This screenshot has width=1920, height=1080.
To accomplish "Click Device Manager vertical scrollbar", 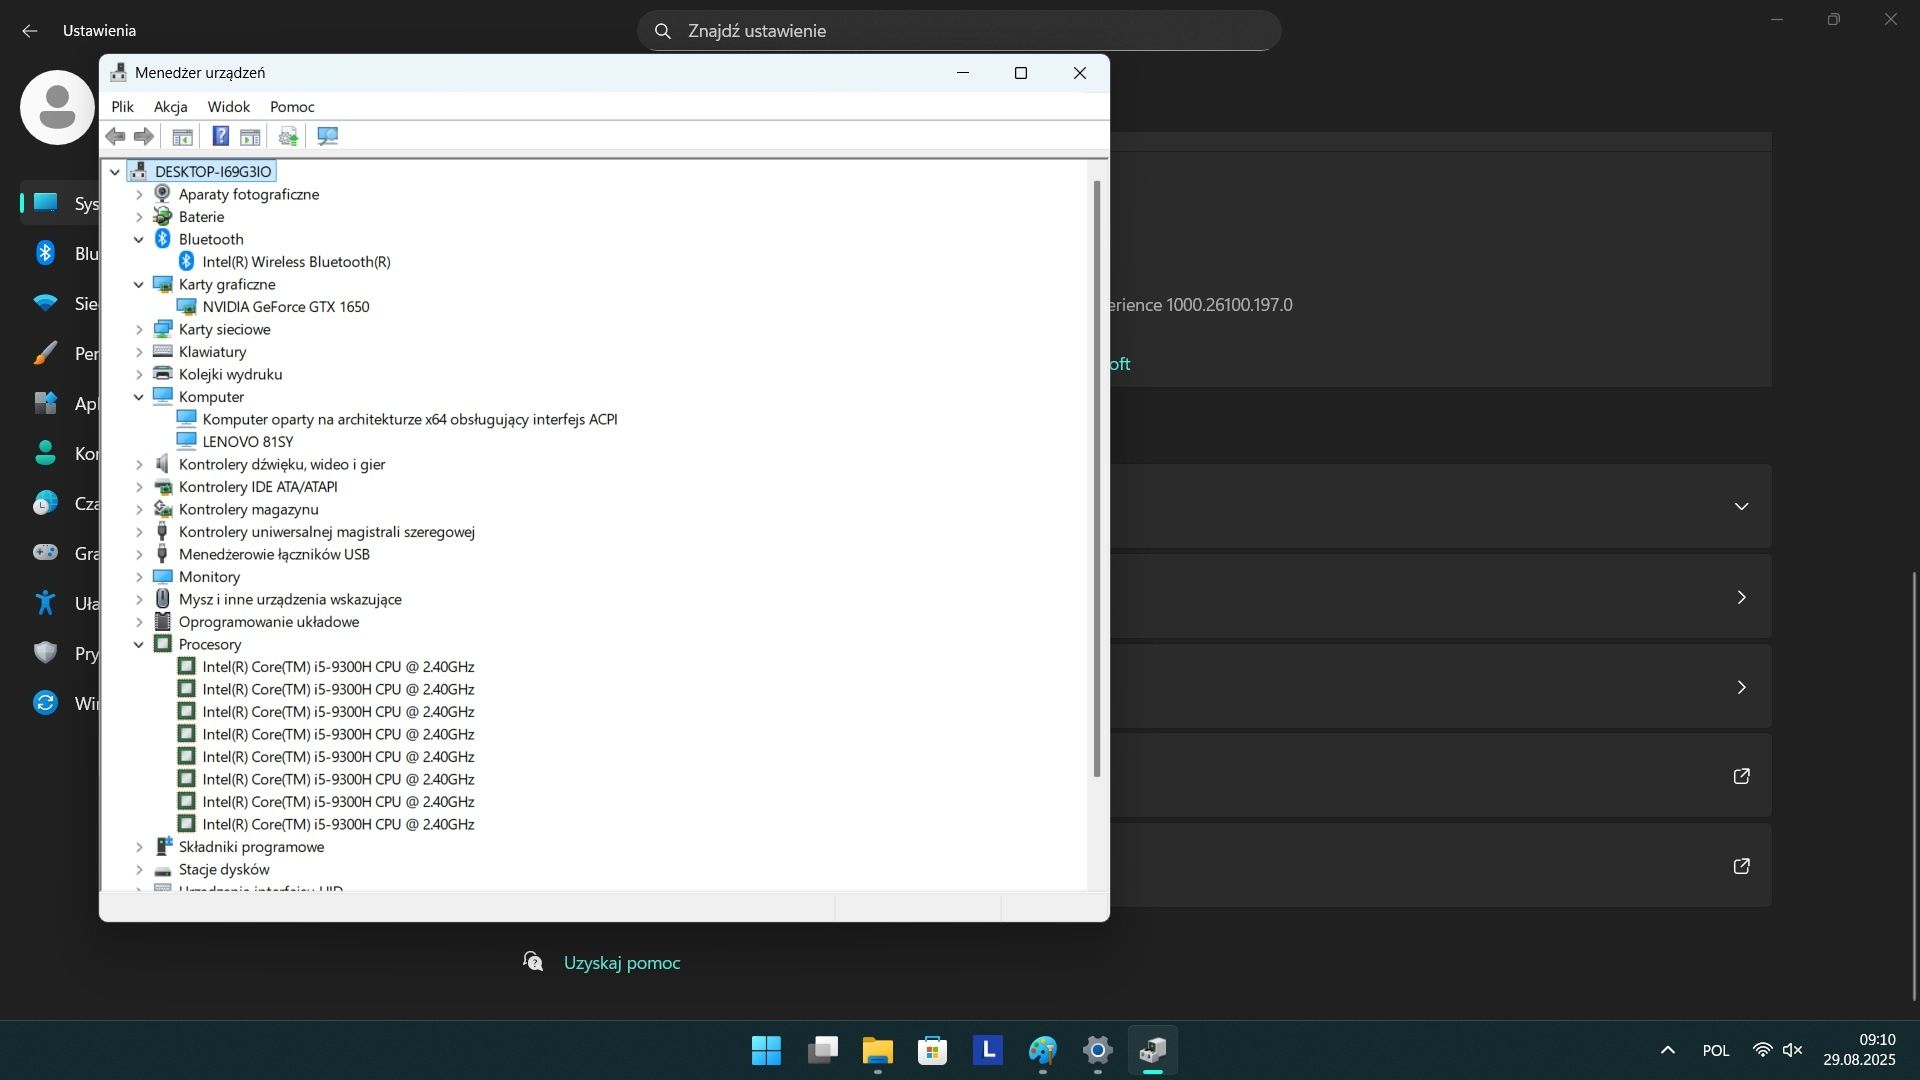I will pos(1097,478).
